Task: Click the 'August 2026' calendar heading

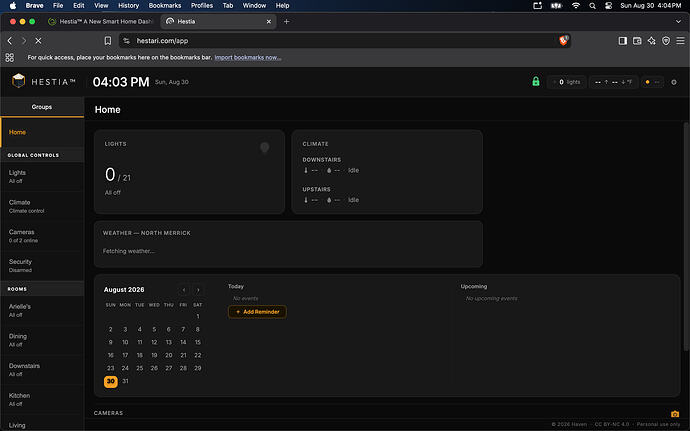Action: [x=124, y=290]
